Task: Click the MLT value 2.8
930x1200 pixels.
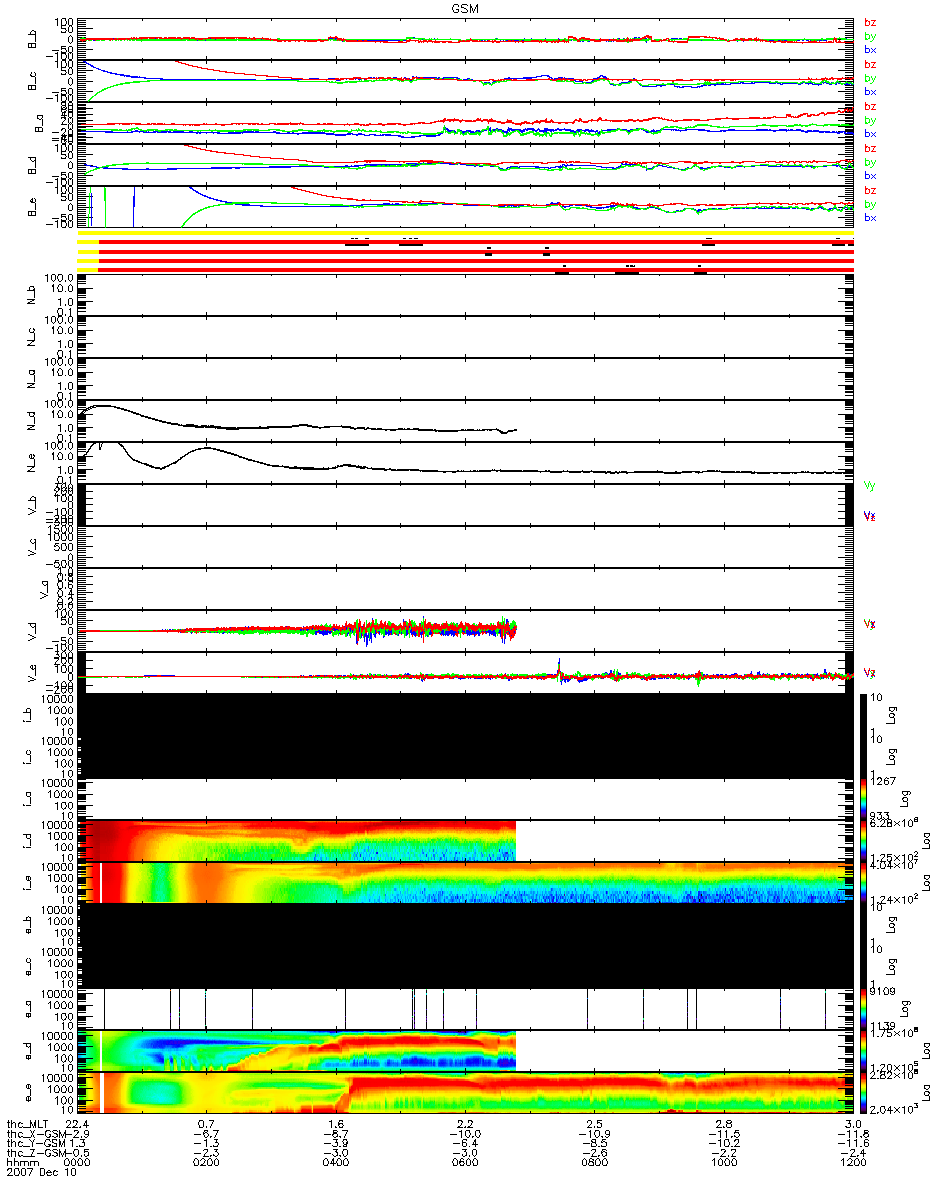Action: coord(723,1124)
